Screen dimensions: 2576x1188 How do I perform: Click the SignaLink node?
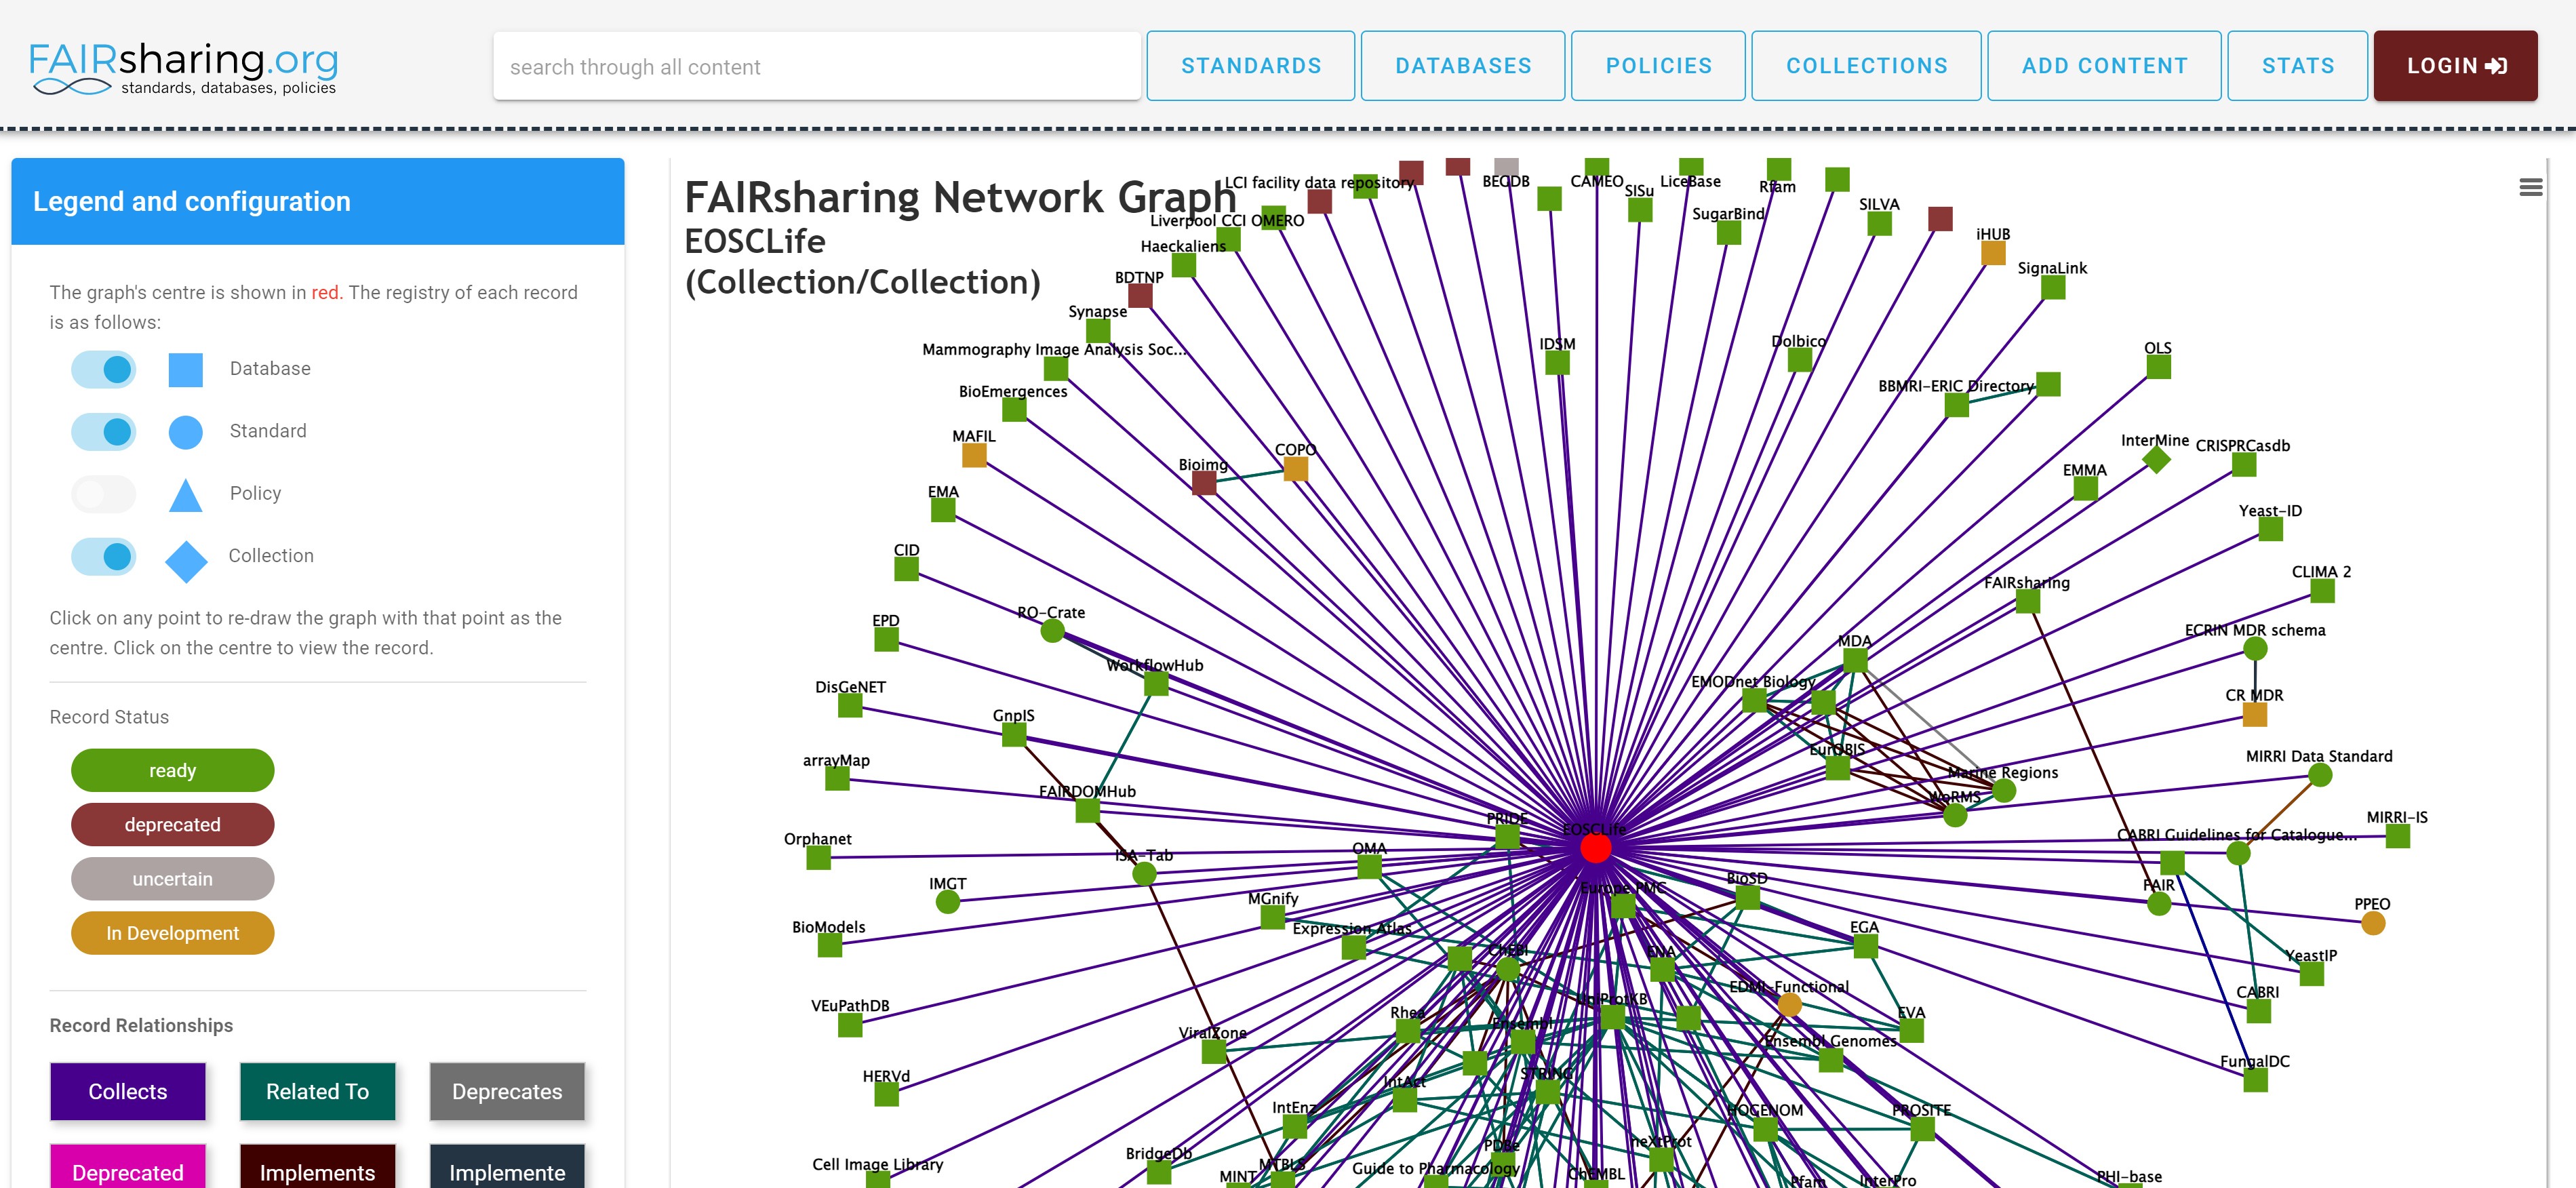pos(2053,288)
